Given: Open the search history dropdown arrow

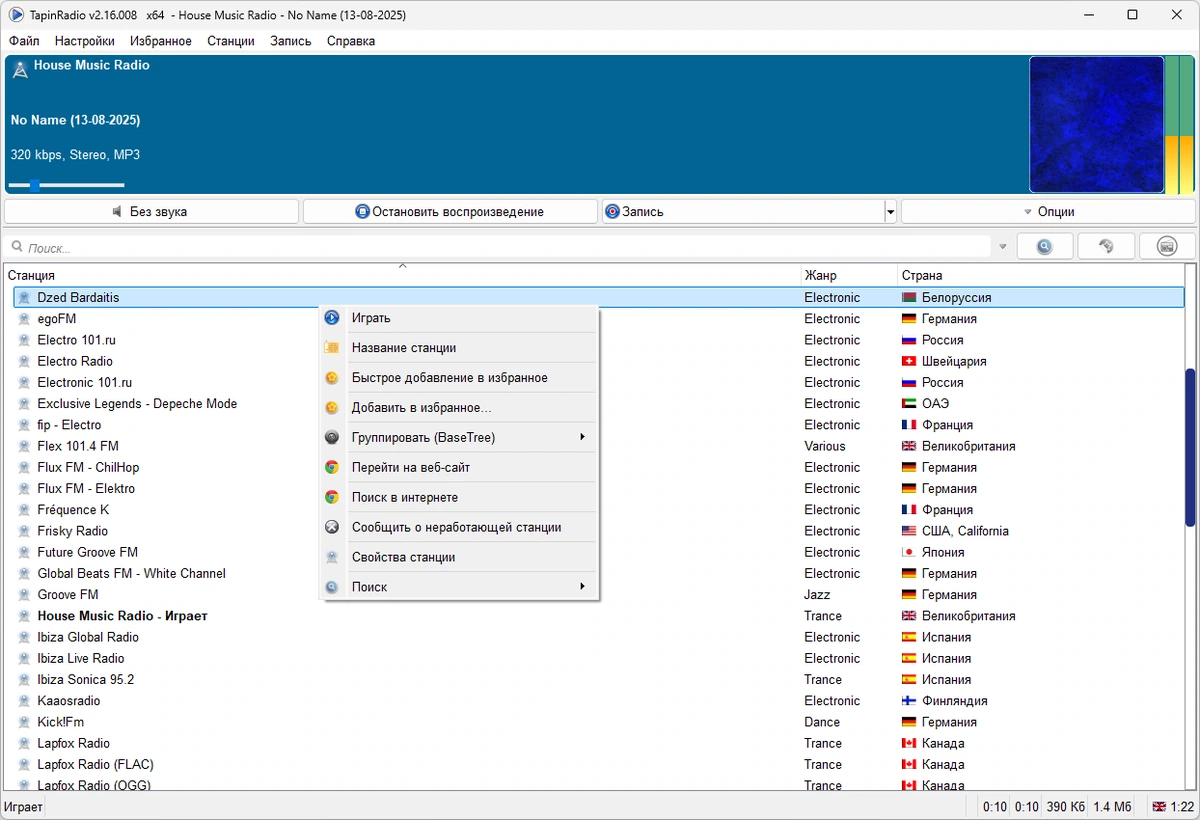Looking at the screenshot, I should pos(1003,247).
